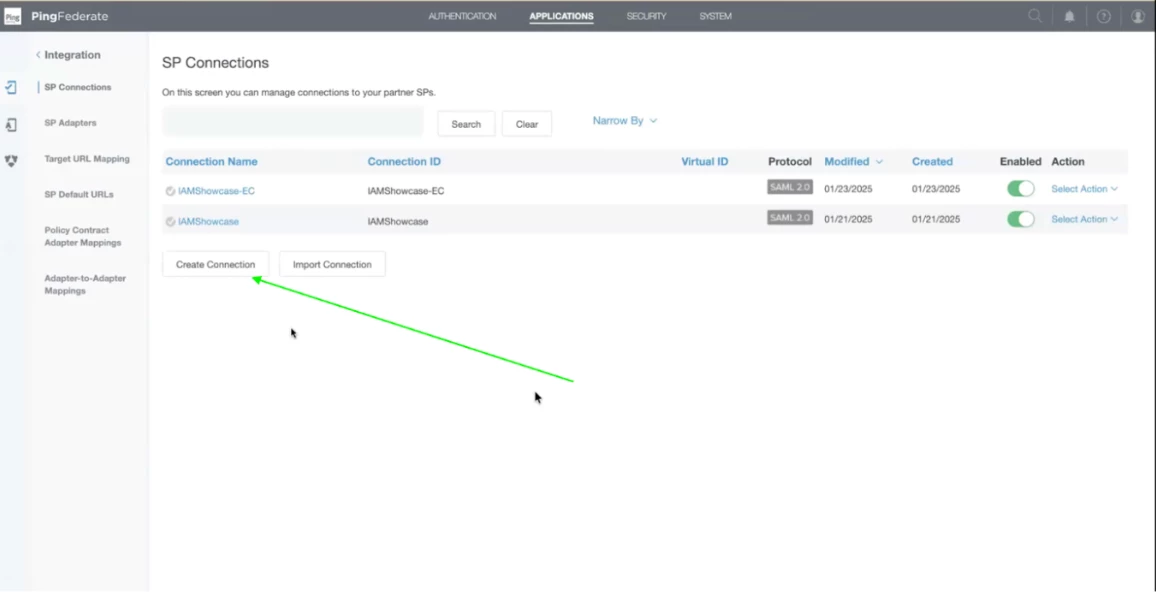Open Policy Contract Adapter Mappings
Viewport: 1156px width, 594px height.
(x=83, y=237)
